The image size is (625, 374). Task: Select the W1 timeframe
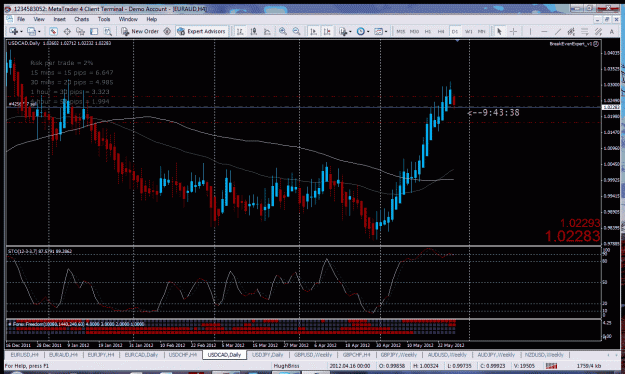coord(468,31)
